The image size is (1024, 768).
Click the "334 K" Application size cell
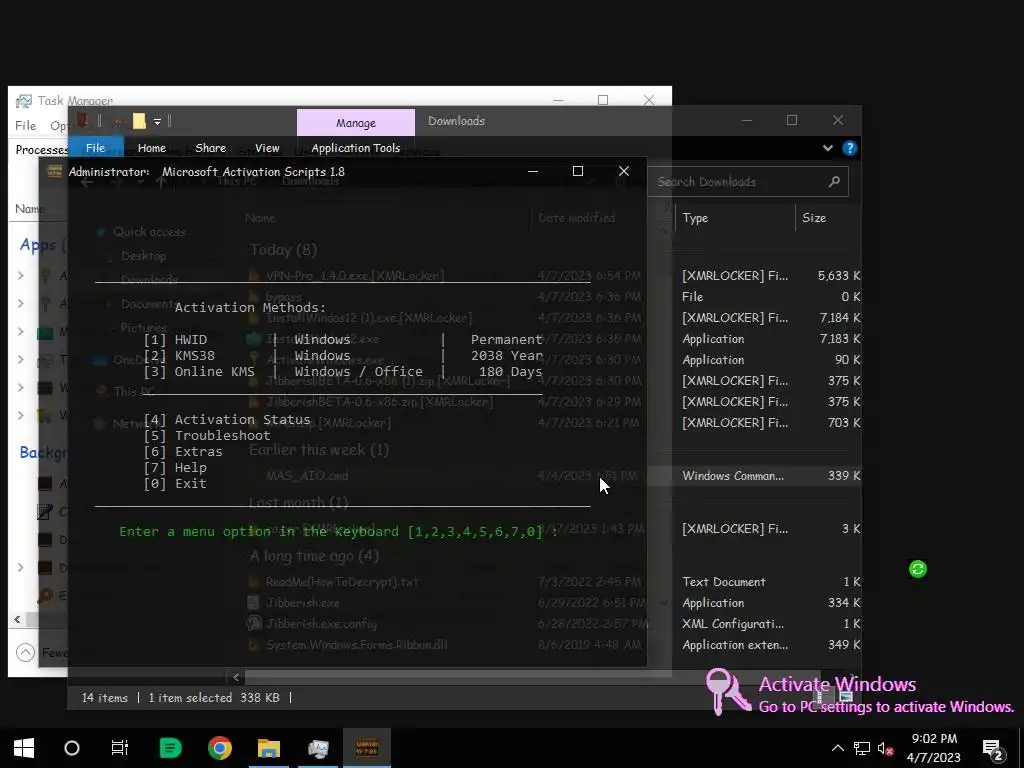click(843, 603)
